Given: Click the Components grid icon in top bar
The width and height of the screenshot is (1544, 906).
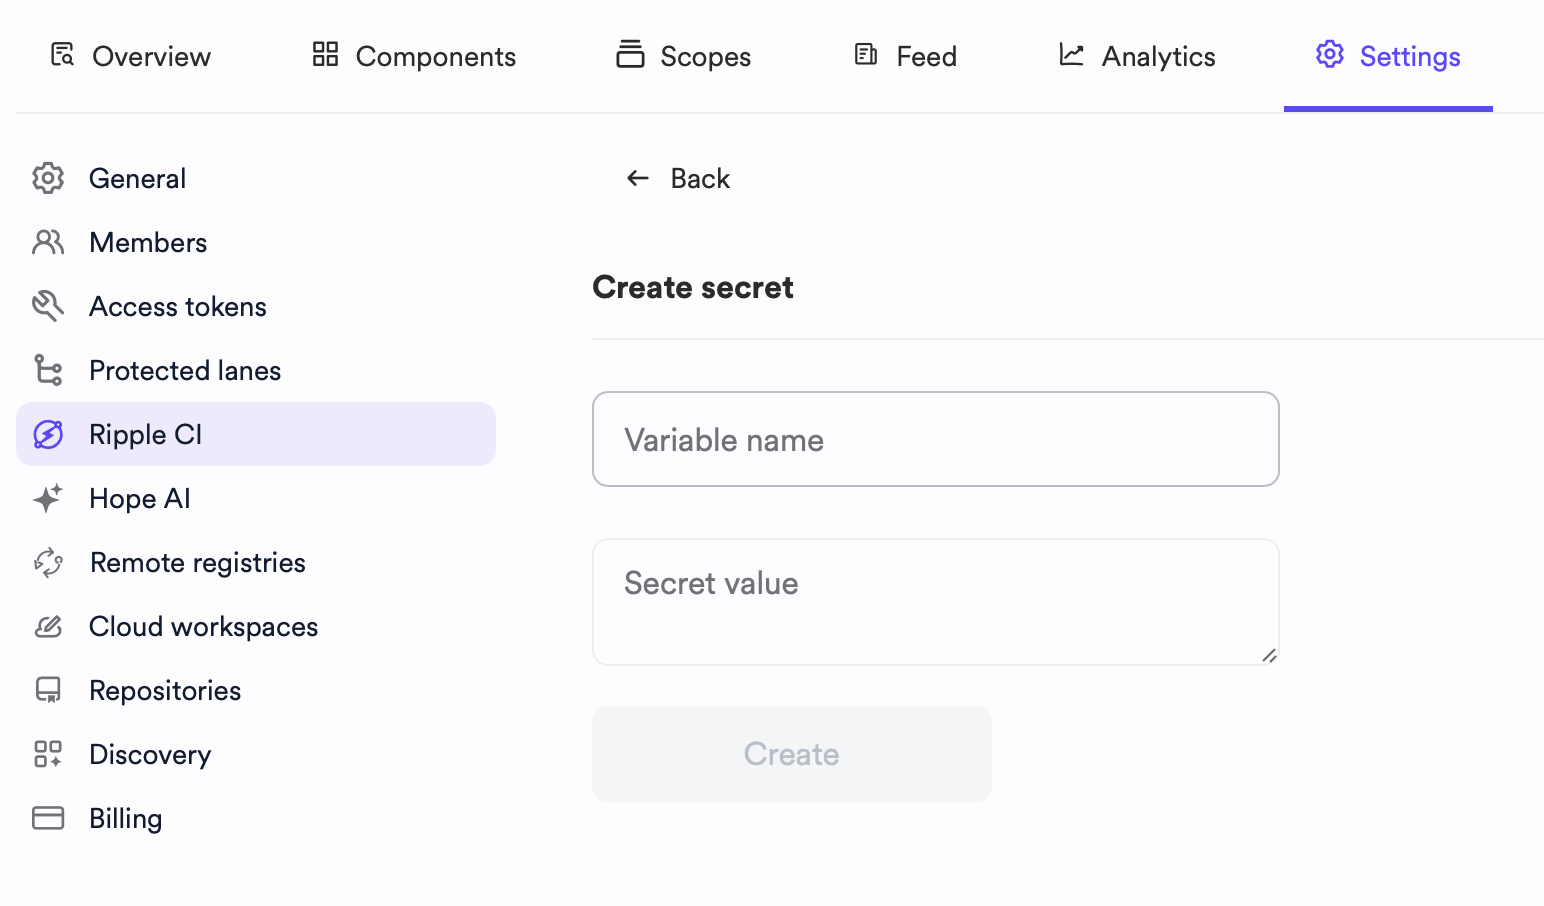Looking at the screenshot, I should click(x=325, y=54).
